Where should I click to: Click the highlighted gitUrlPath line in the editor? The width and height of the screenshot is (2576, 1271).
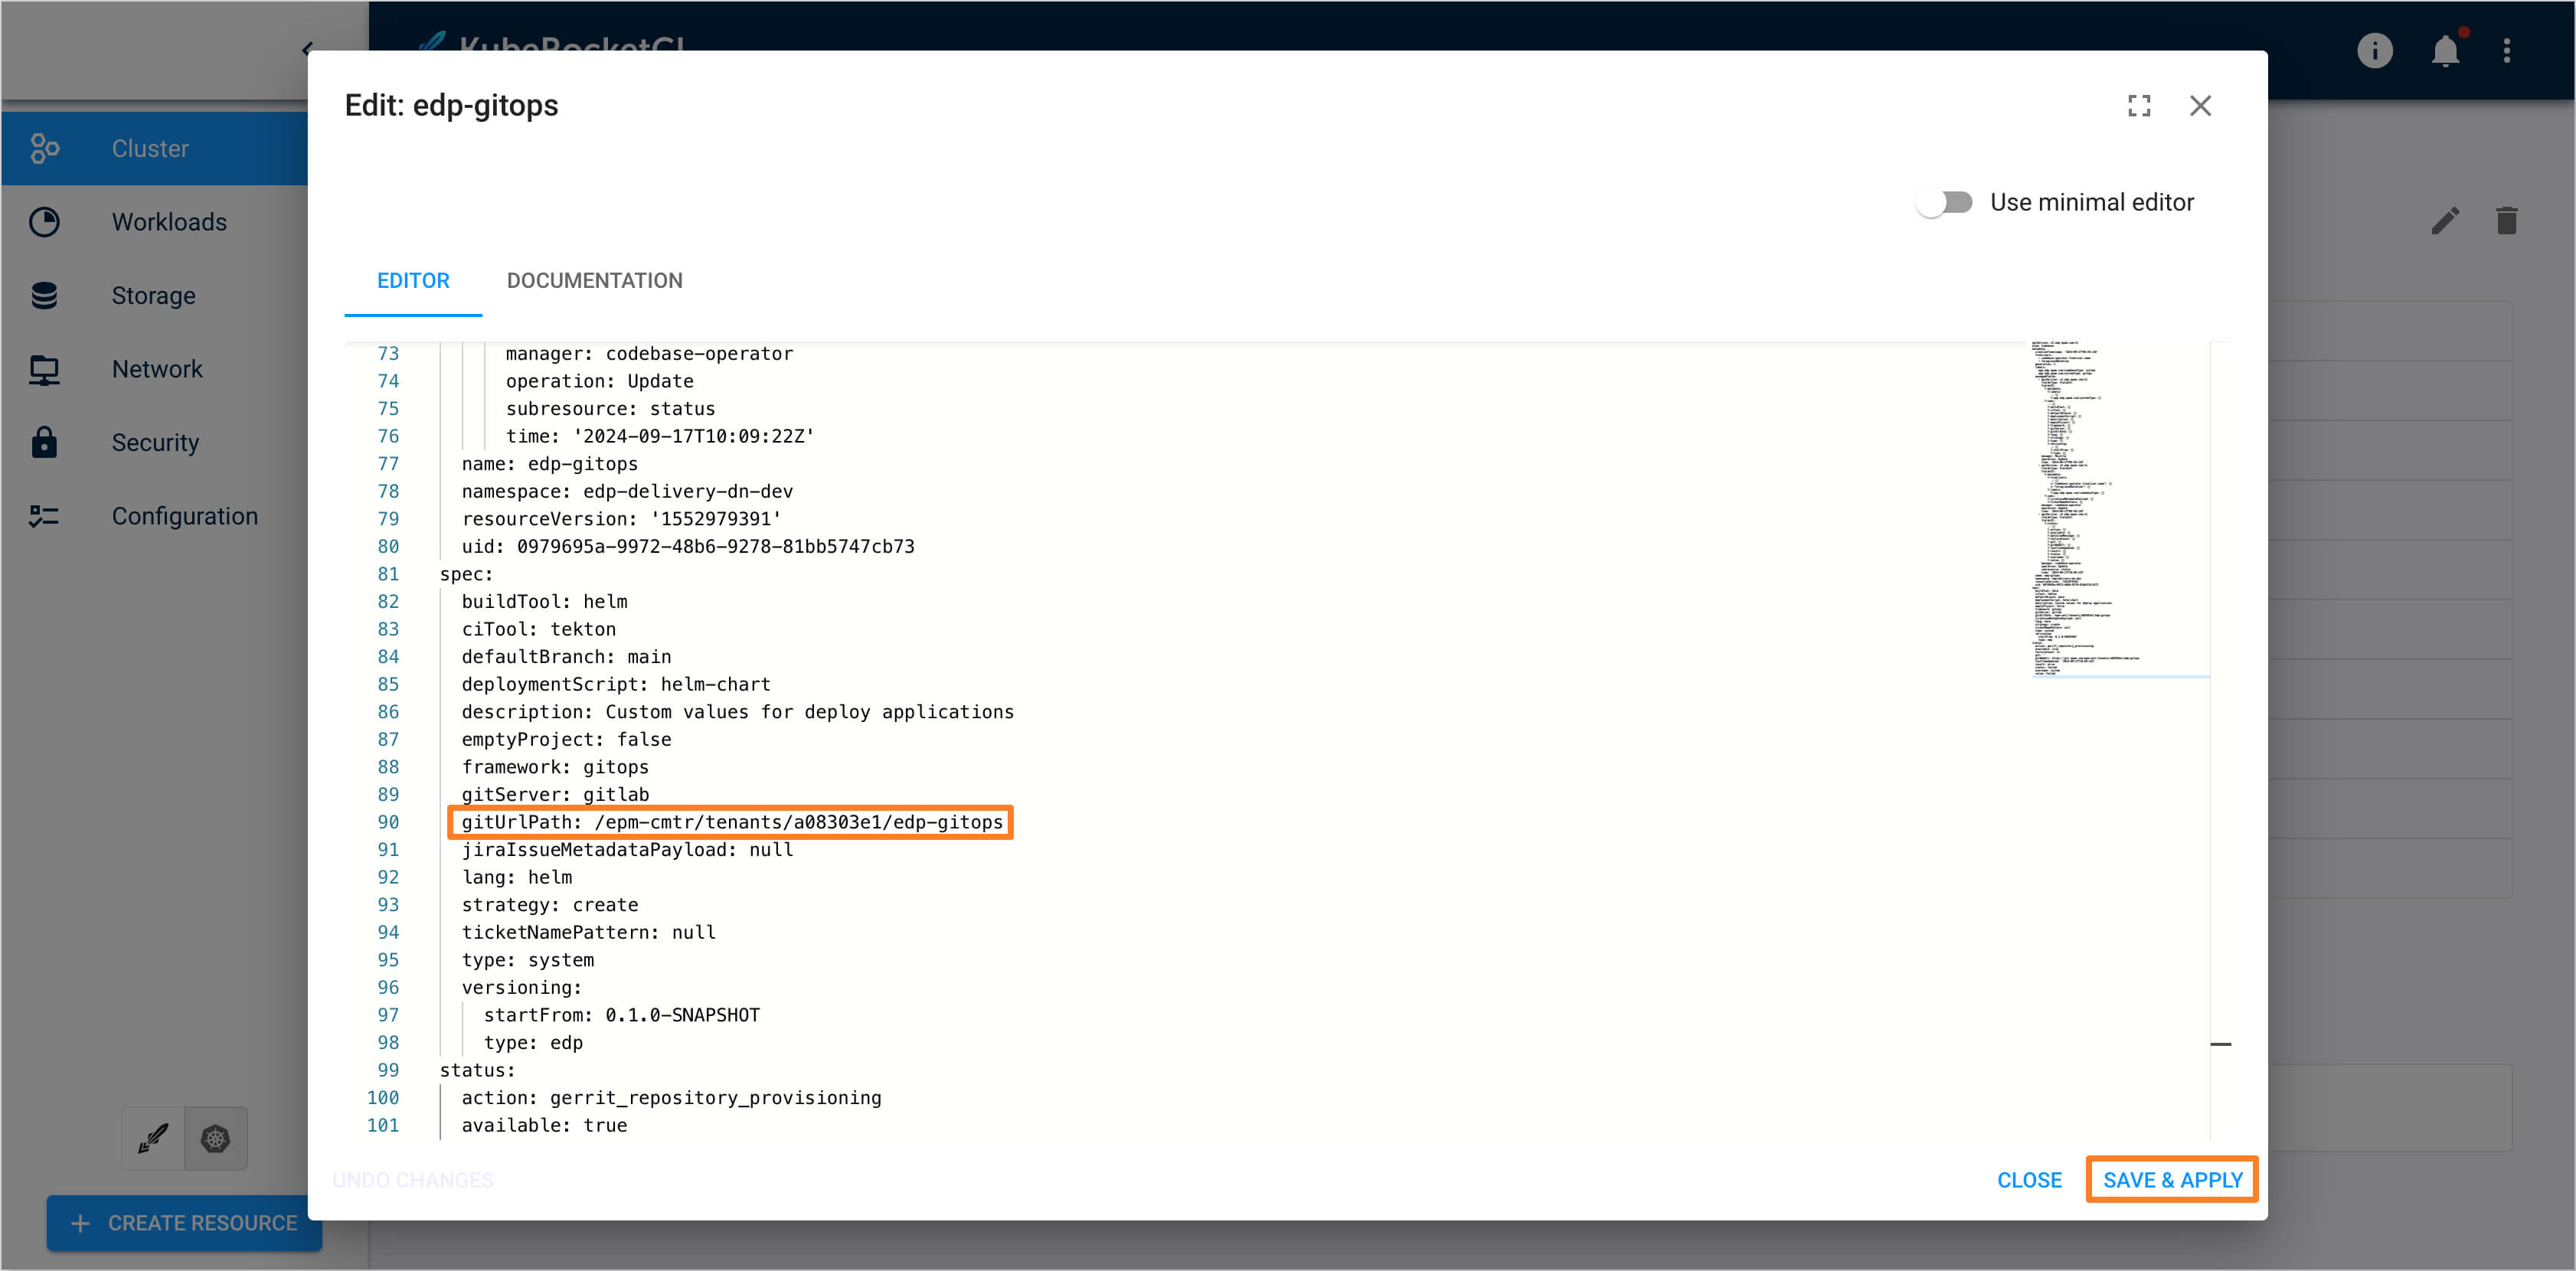pos(732,822)
